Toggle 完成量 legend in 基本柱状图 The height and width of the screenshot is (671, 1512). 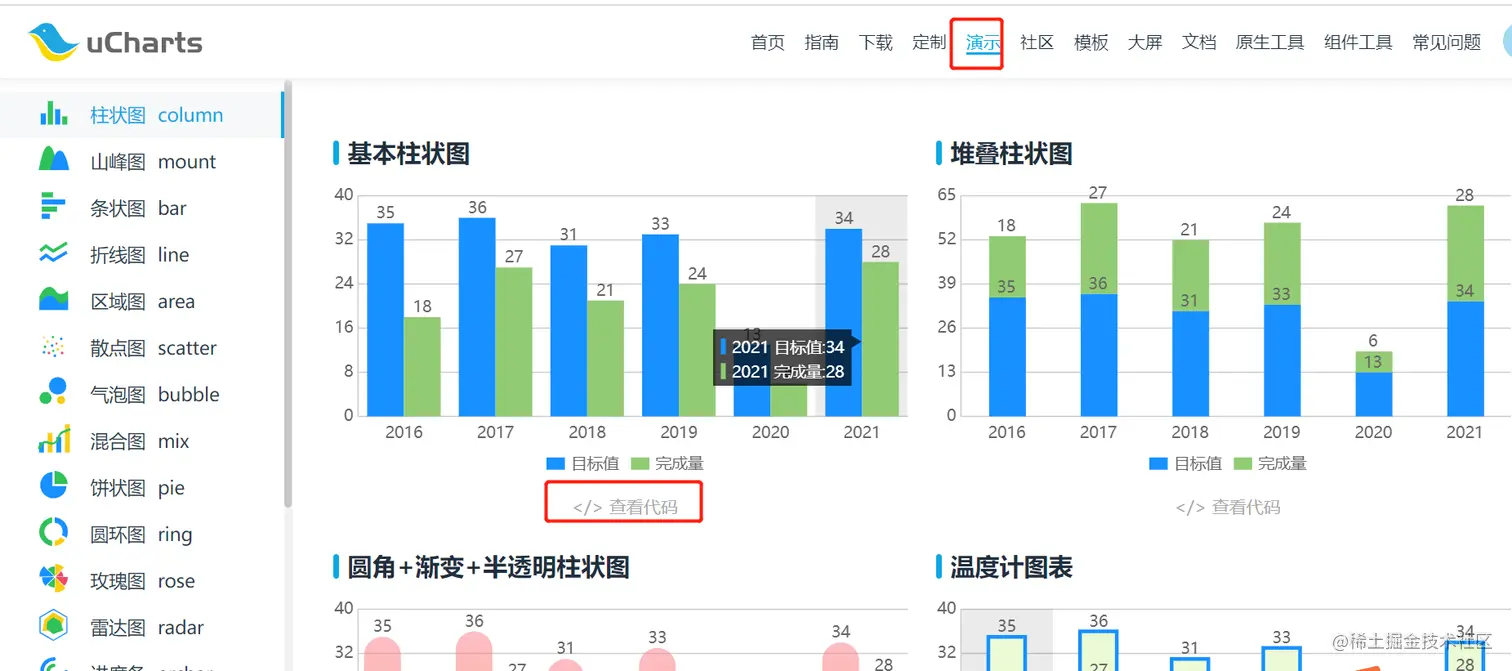[x=667, y=463]
